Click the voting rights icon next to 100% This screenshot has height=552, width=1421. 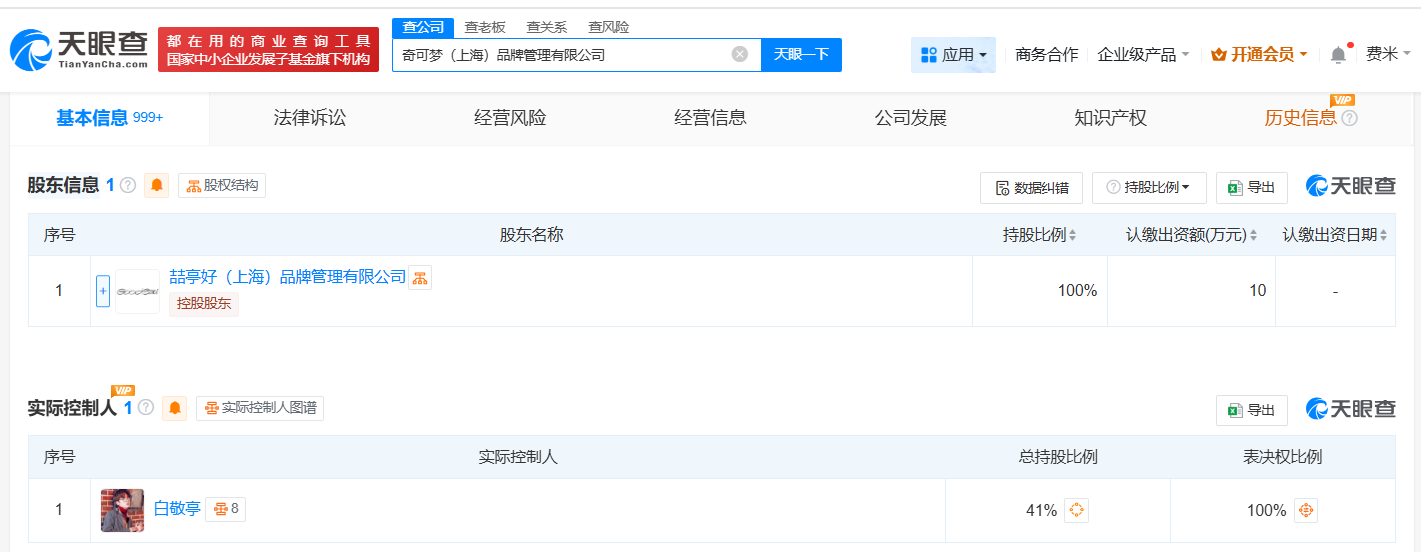click(1306, 510)
